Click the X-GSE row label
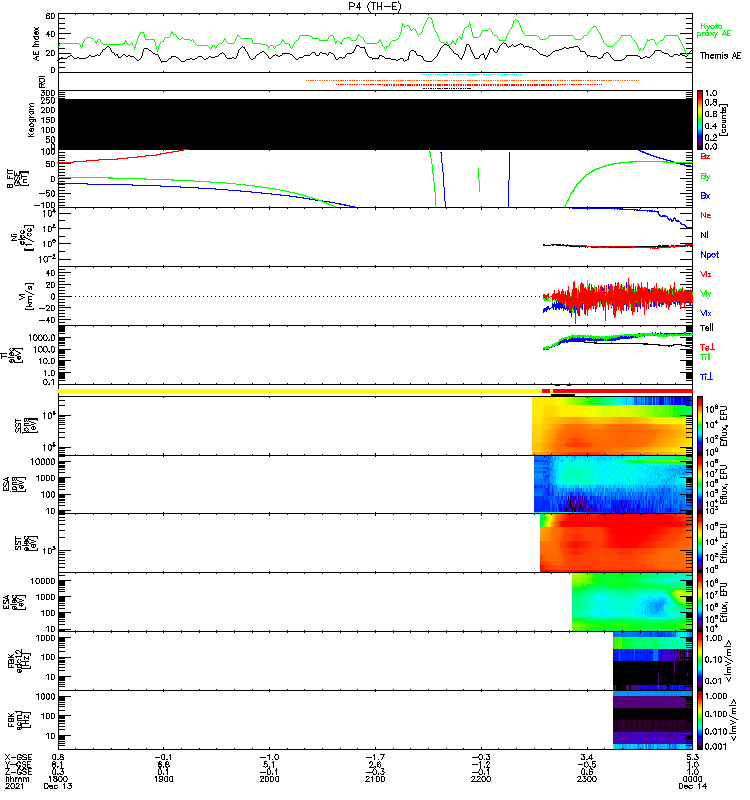The image size is (750, 800). coord(18,757)
